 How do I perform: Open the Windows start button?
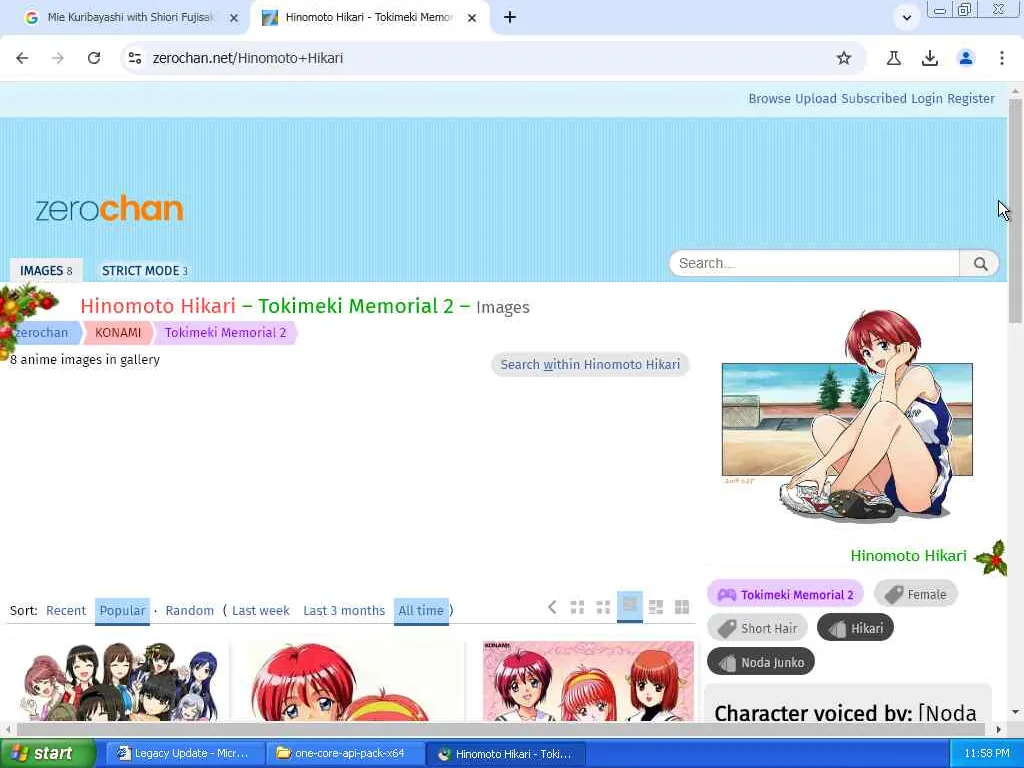tap(47, 754)
